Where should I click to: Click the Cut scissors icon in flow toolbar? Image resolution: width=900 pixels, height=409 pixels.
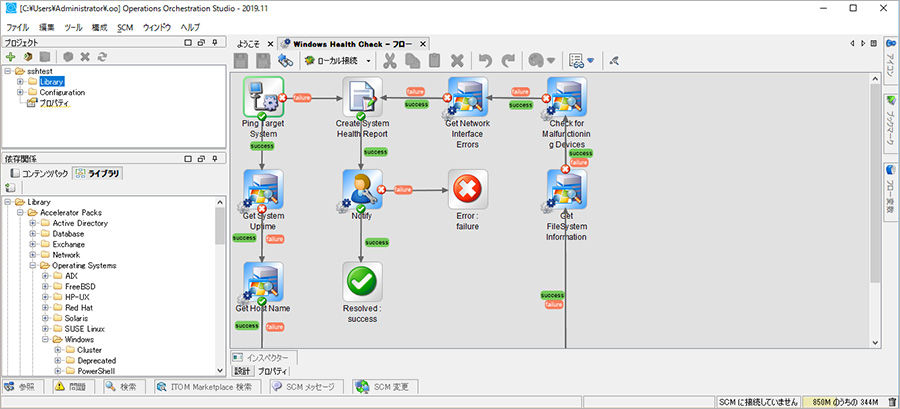click(390, 61)
